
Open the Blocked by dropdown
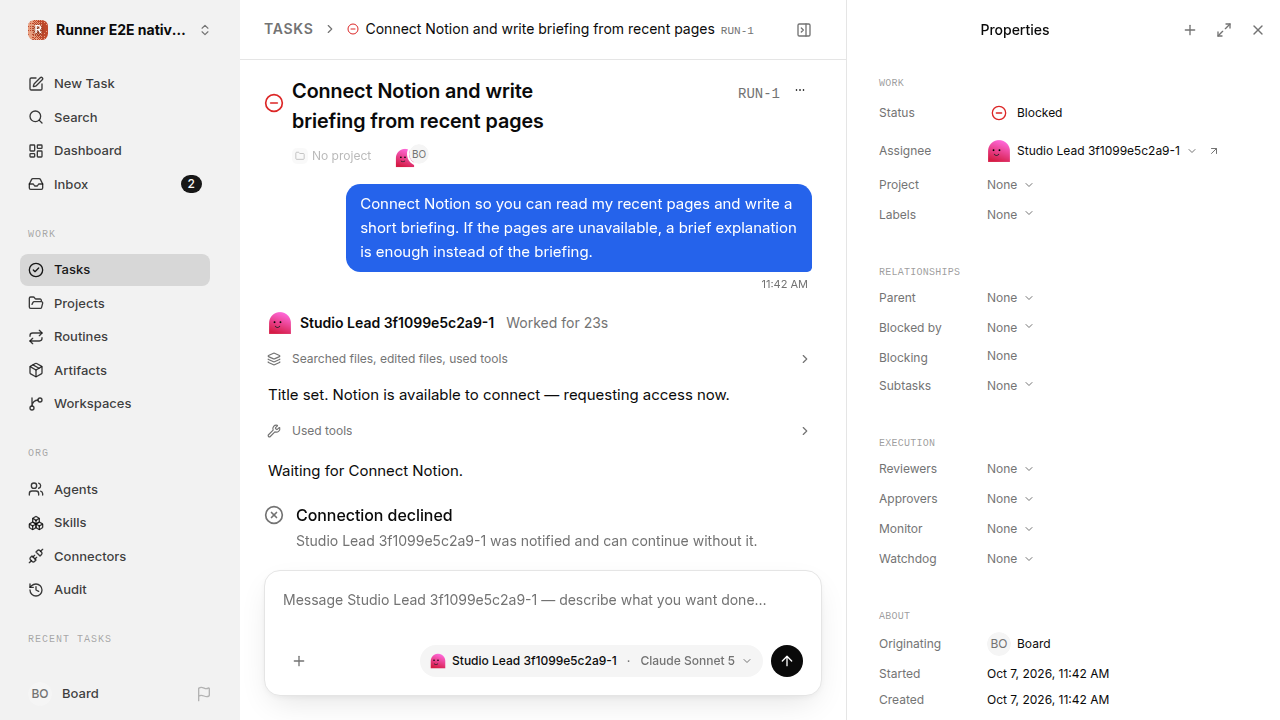[x=1010, y=328]
